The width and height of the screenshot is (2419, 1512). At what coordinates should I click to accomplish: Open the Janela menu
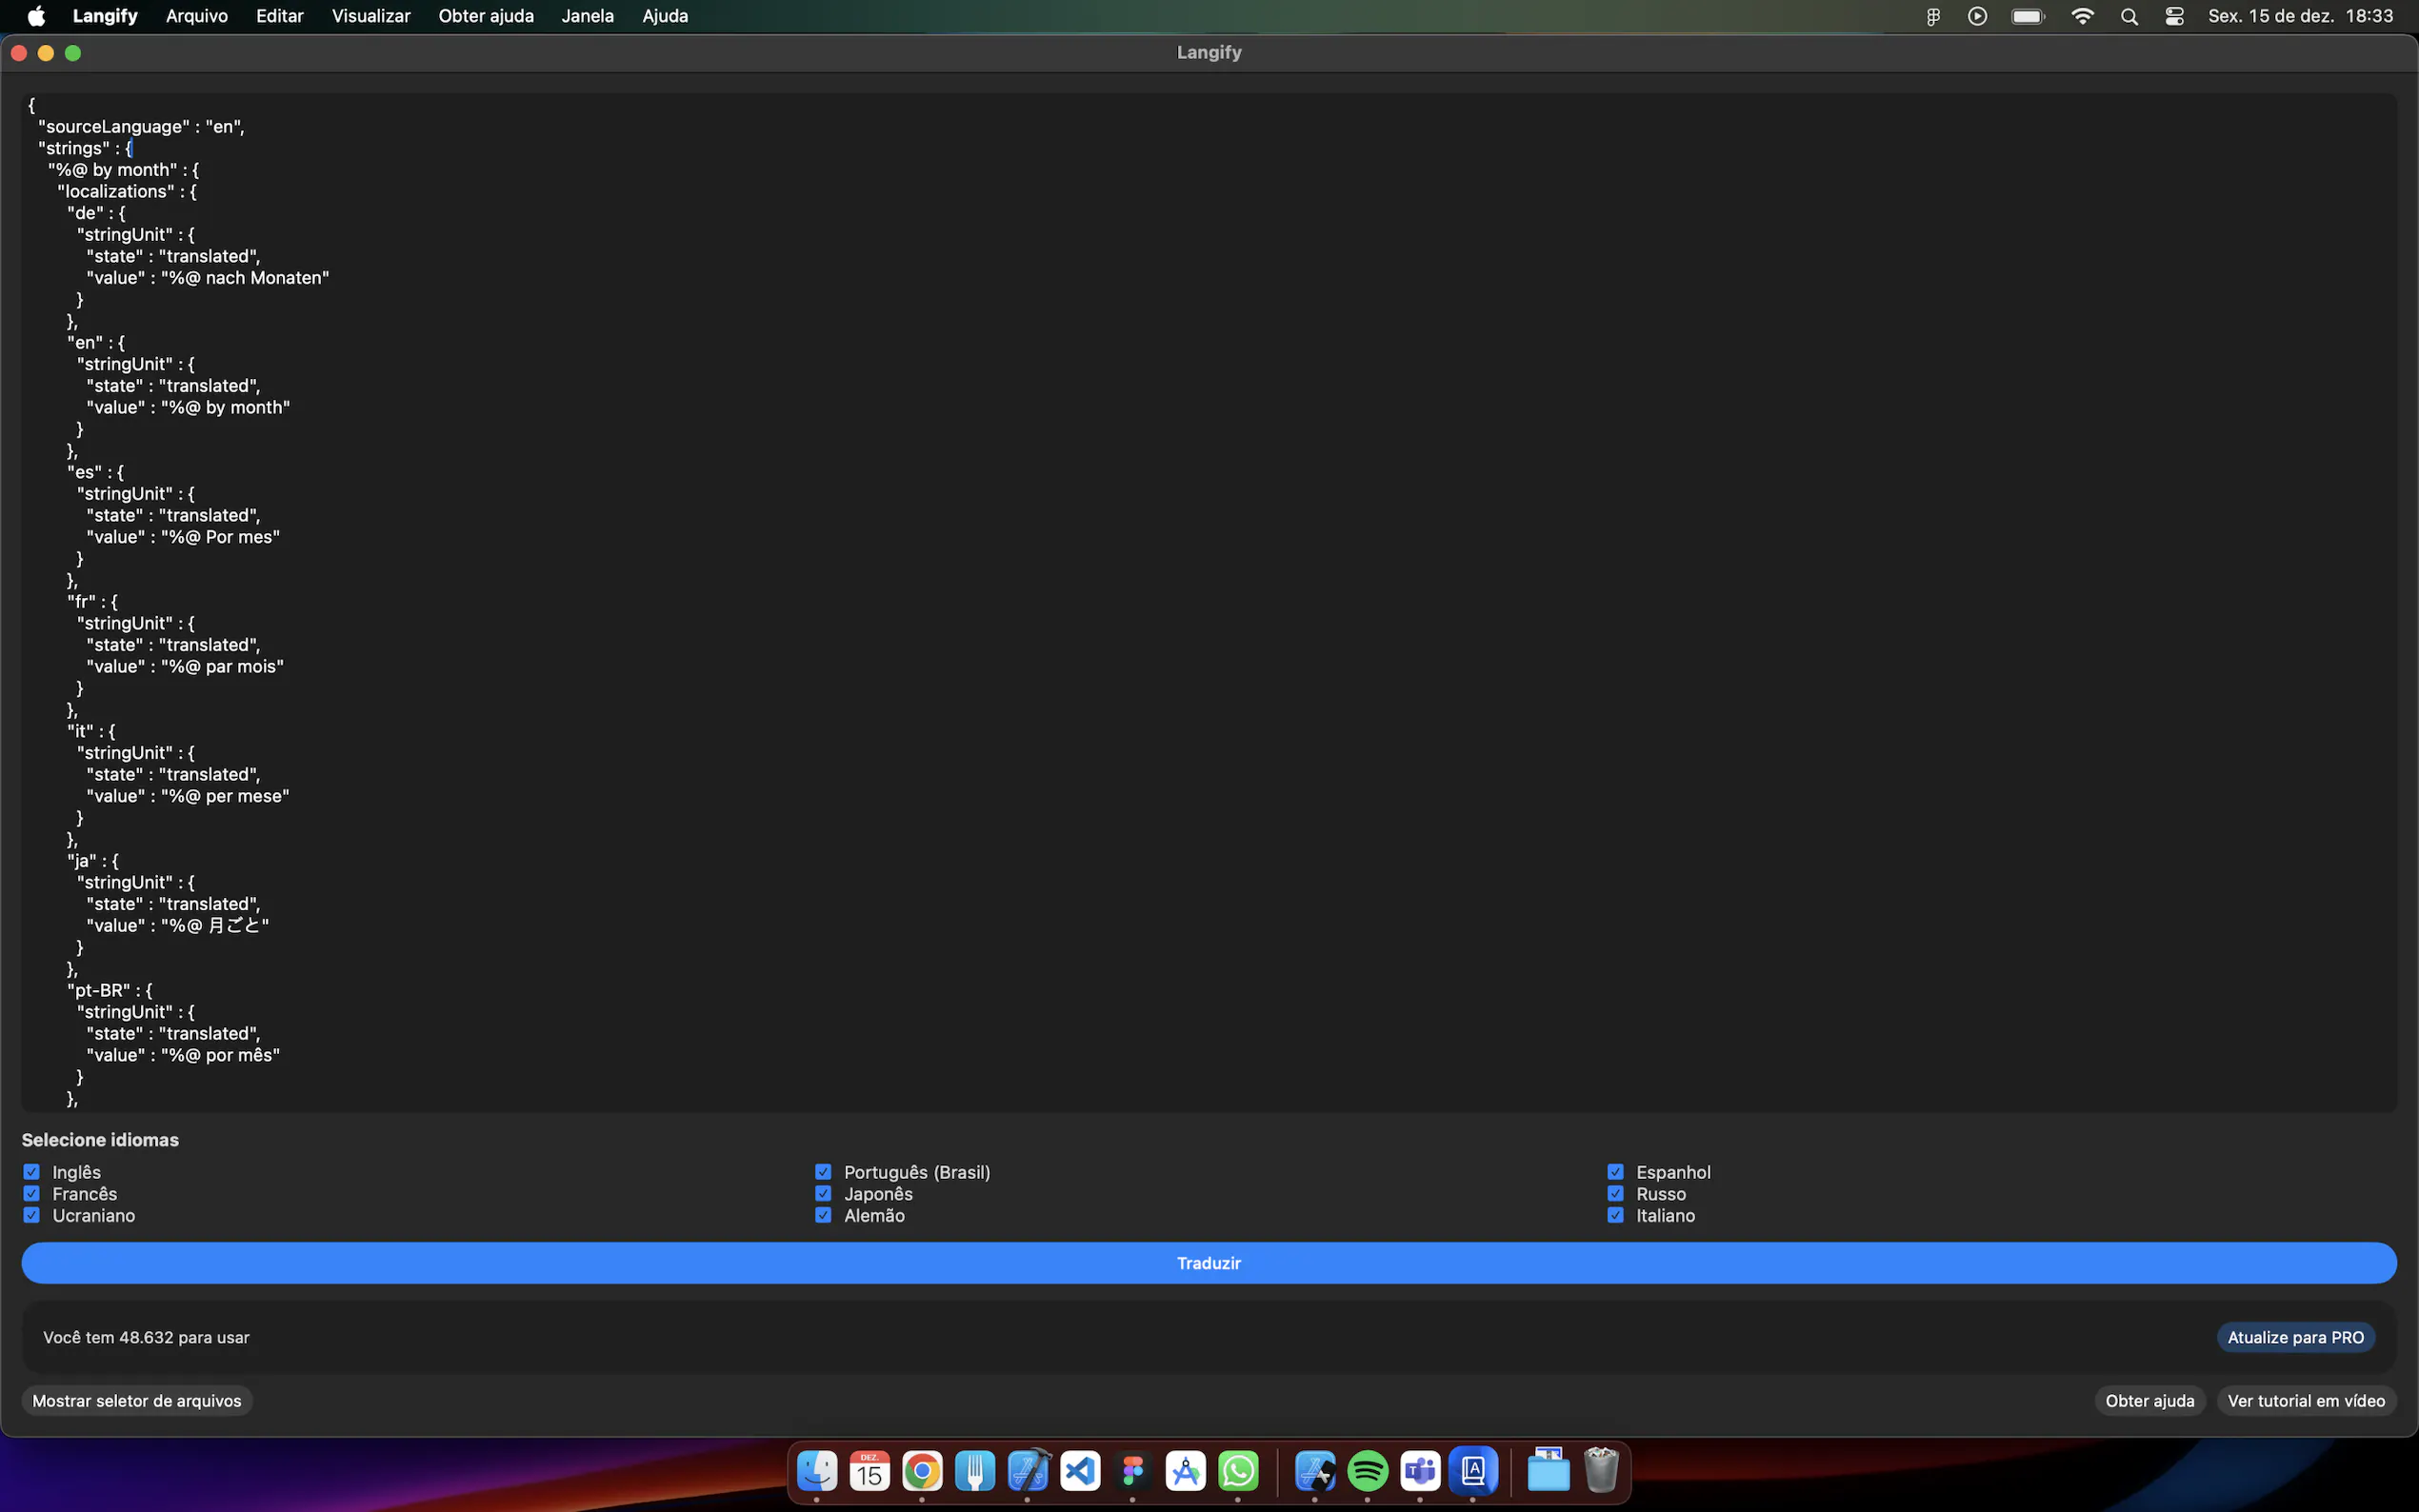click(x=588, y=16)
